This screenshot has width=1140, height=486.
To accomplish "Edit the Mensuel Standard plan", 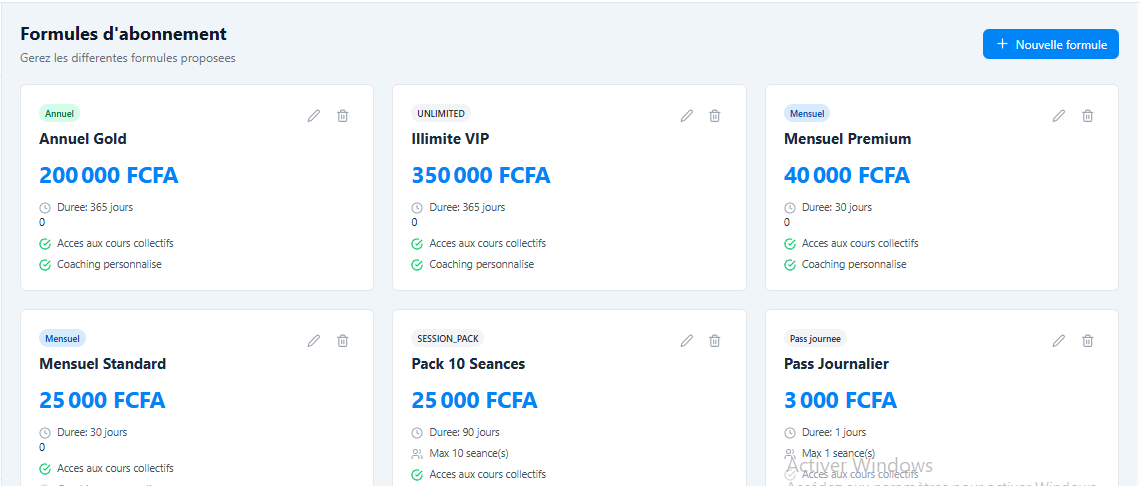I will click(x=314, y=340).
